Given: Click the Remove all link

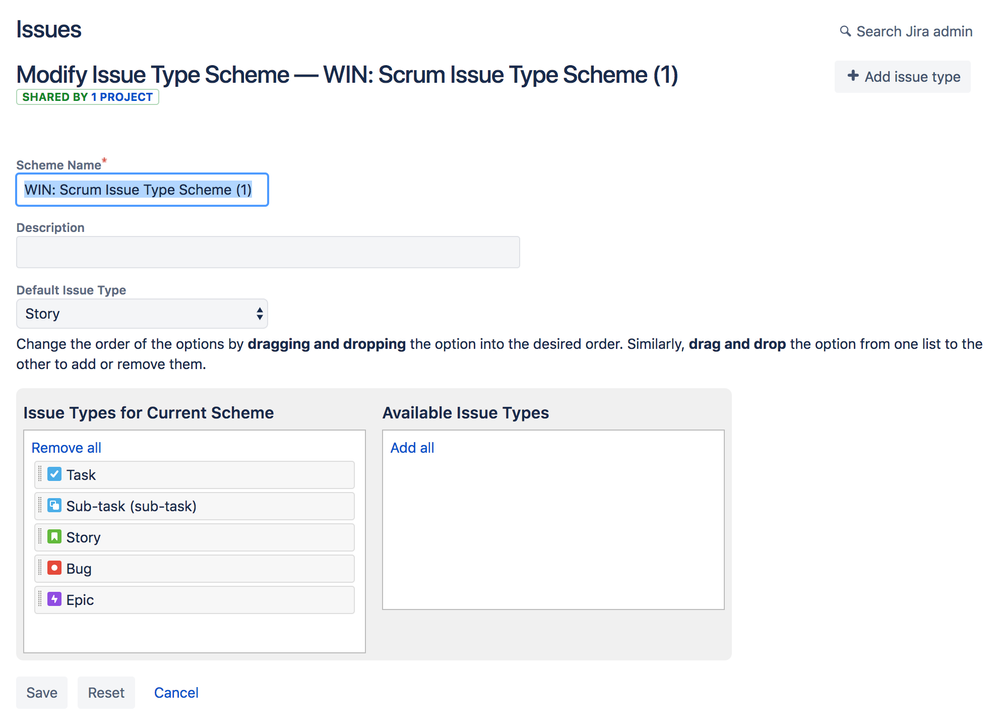Looking at the screenshot, I should pyautogui.click(x=66, y=448).
